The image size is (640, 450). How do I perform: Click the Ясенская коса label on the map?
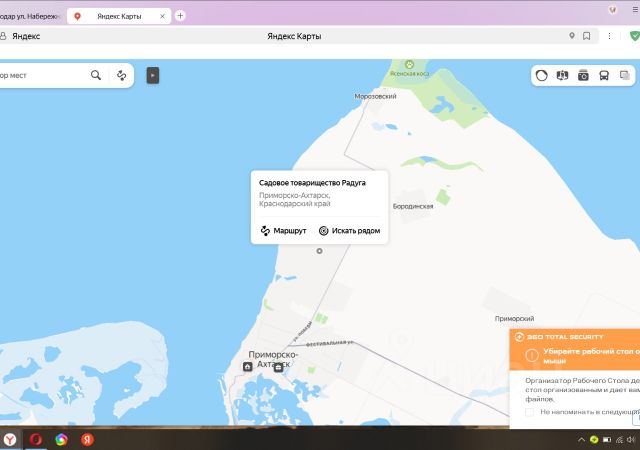[409, 74]
